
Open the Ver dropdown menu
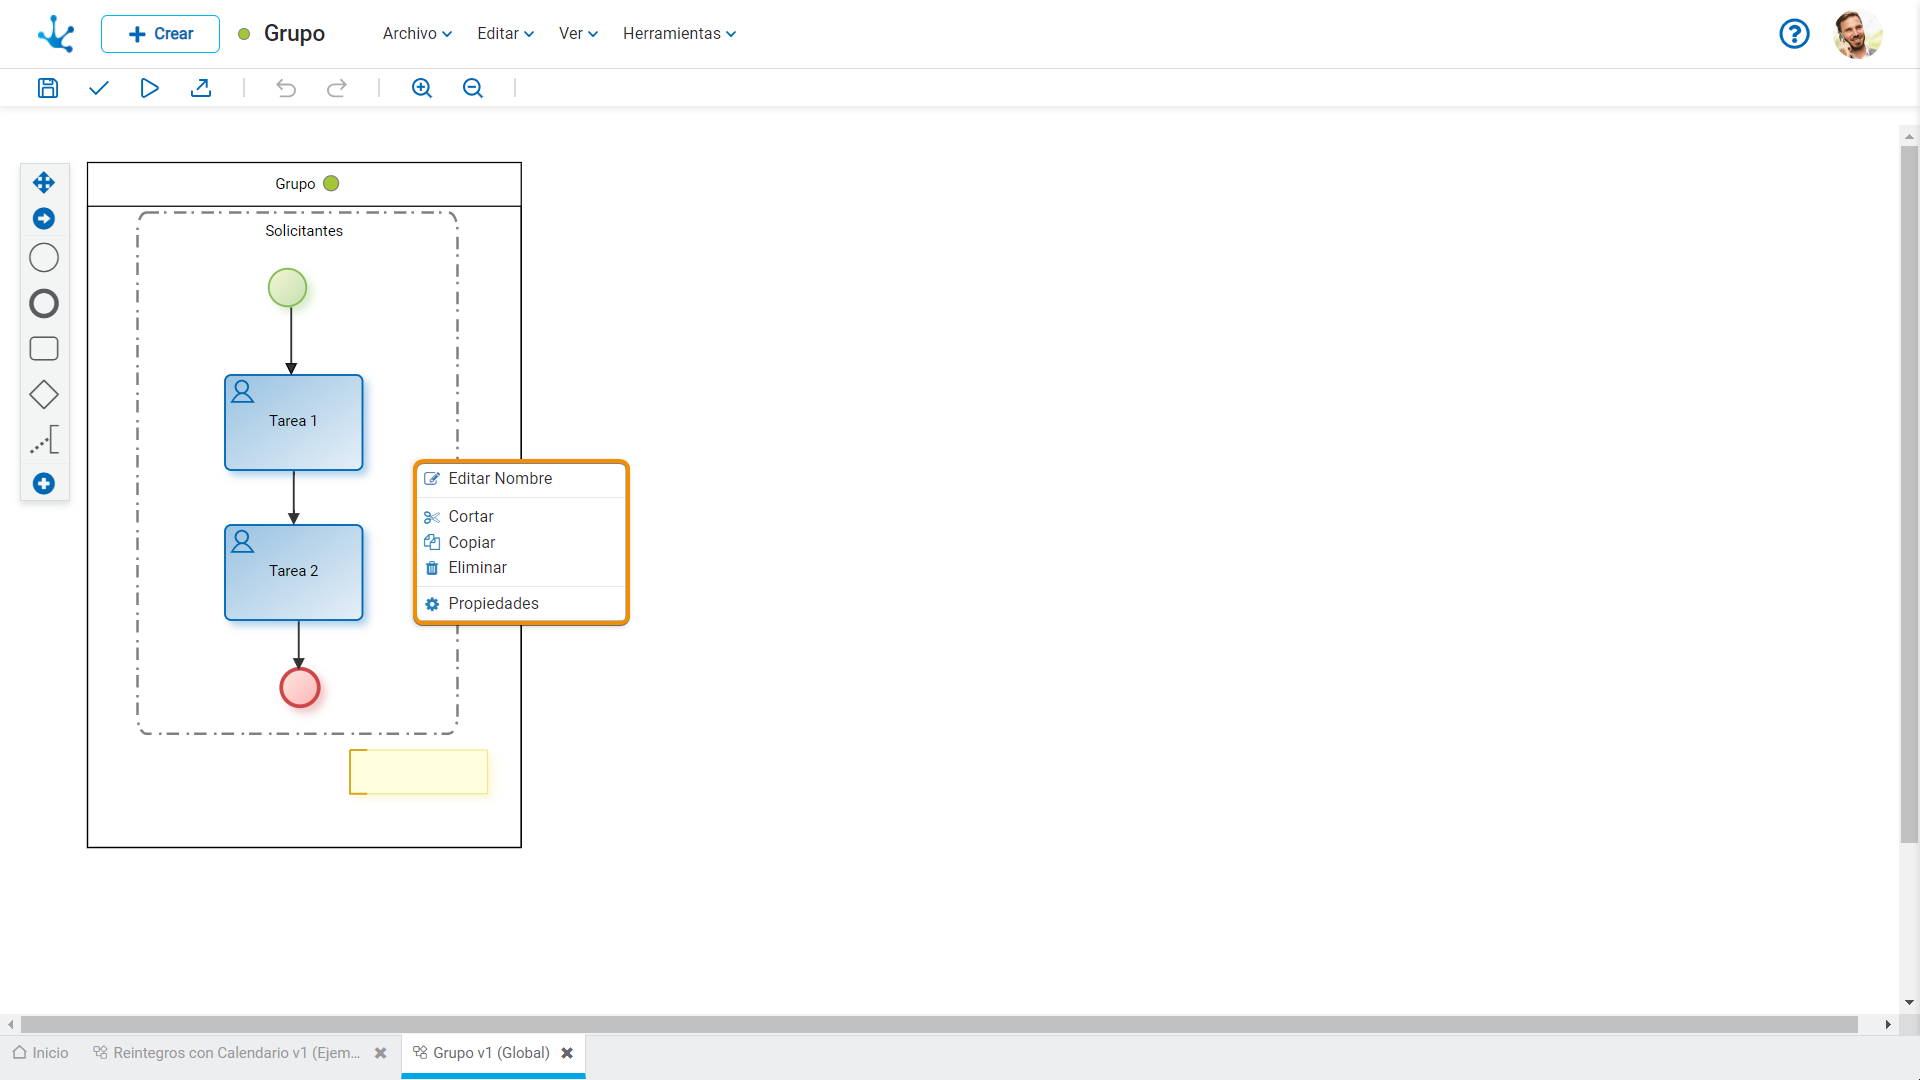tap(578, 33)
